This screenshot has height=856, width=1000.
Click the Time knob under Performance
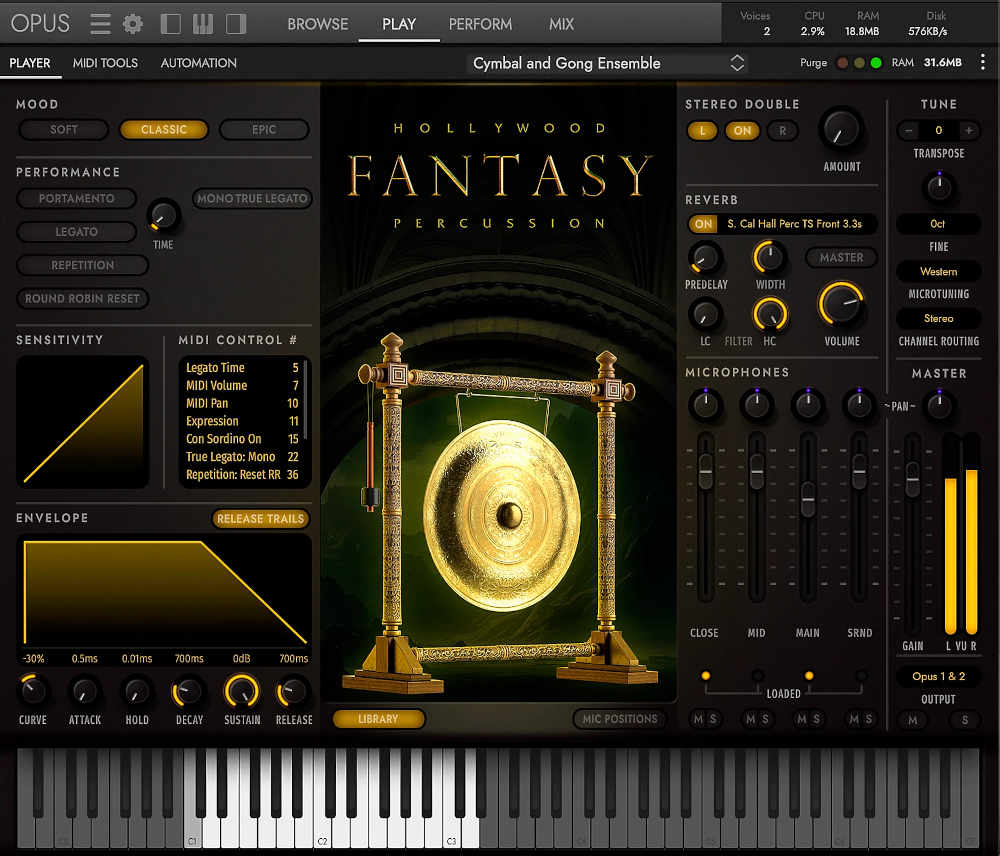click(x=161, y=216)
